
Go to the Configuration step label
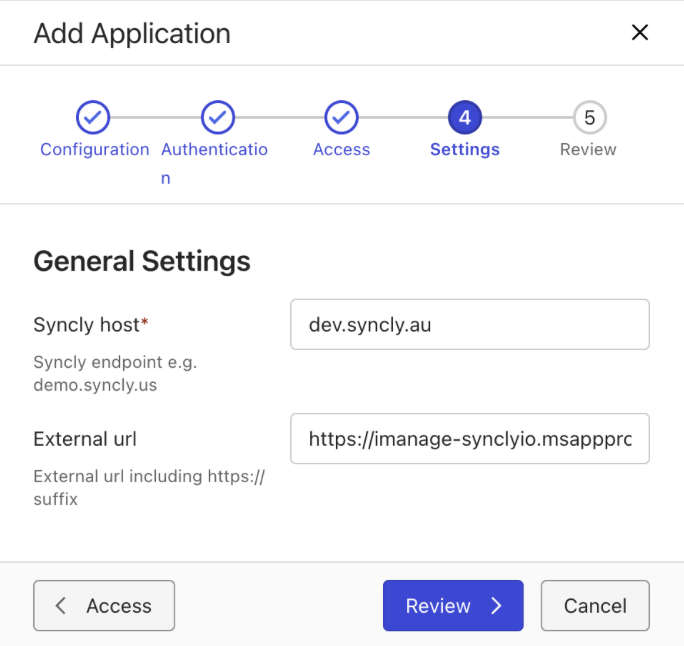95,150
